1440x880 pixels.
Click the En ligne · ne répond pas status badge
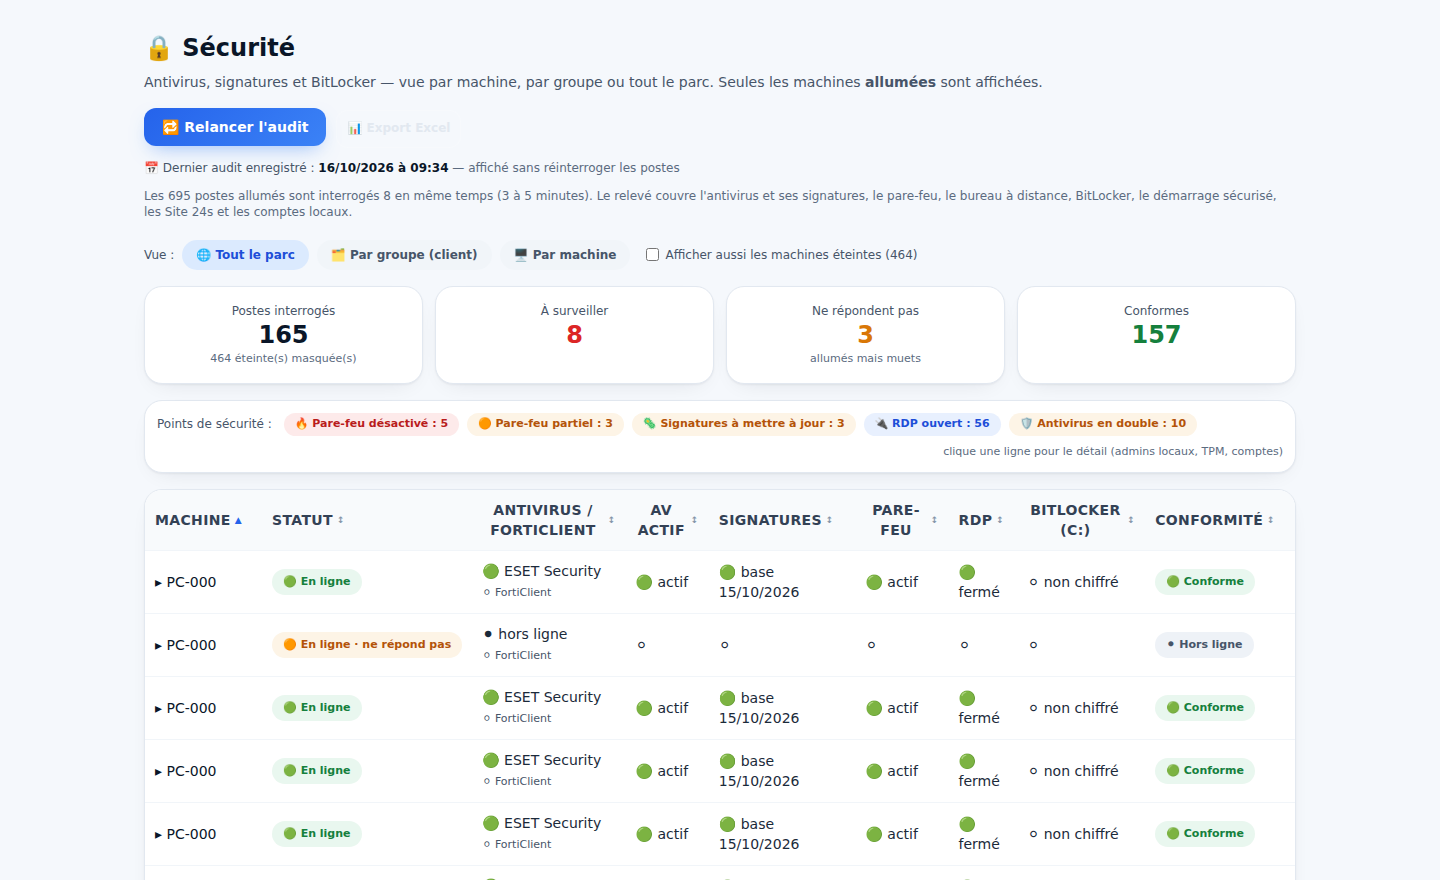click(367, 645)
